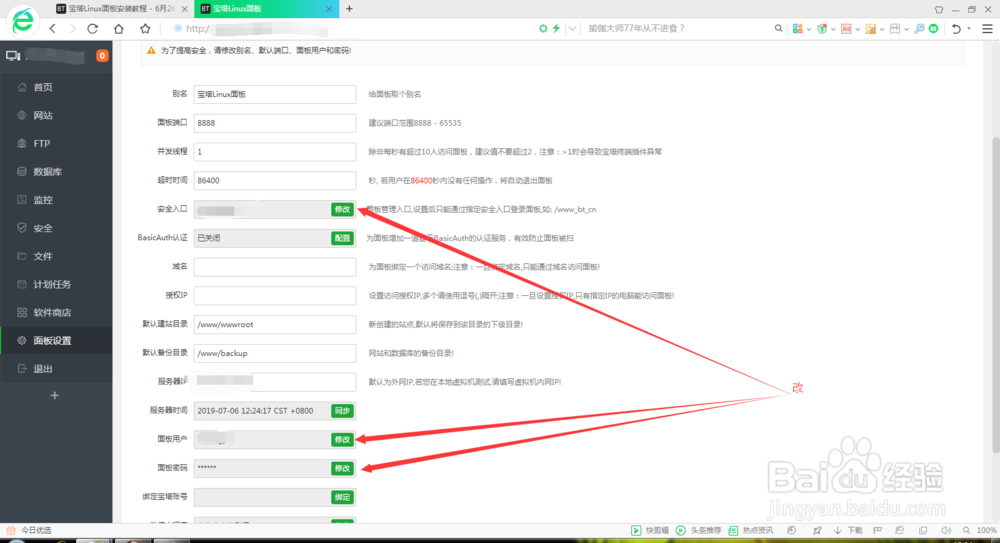Click the orange 0 notification badge

(x=102, y=56)
